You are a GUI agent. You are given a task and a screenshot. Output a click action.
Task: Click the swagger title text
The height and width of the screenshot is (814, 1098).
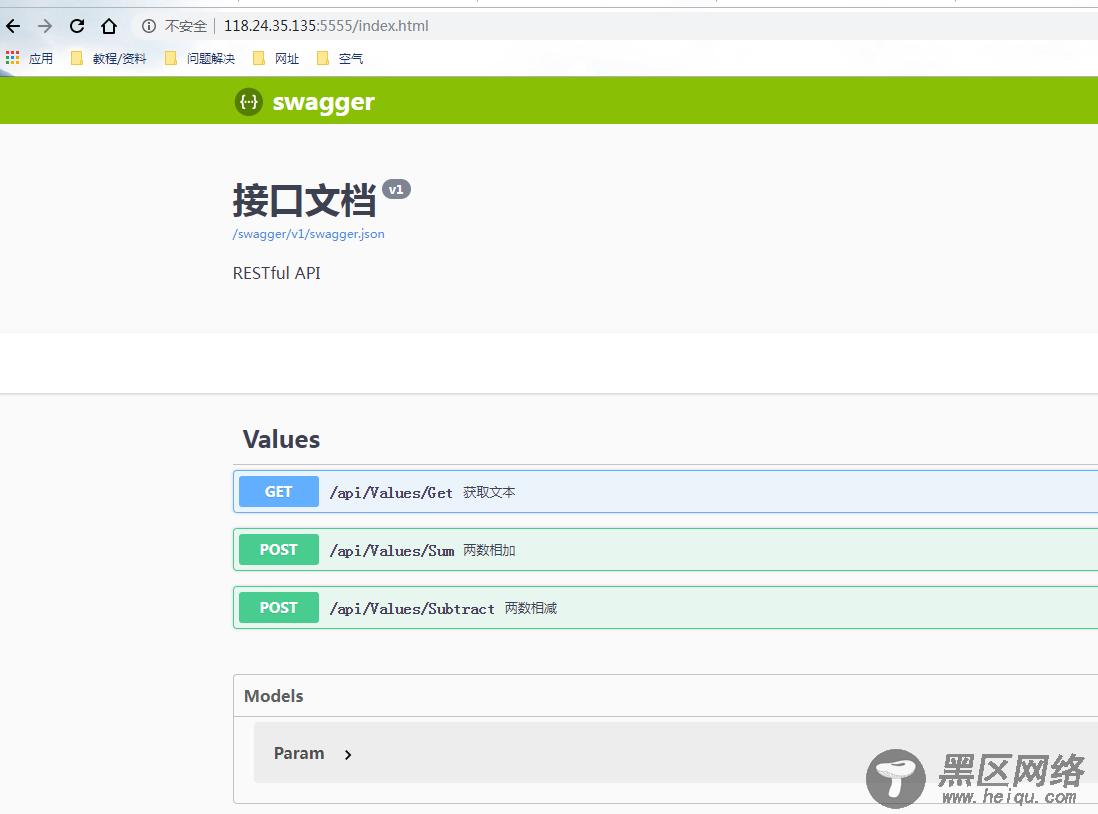coord(324,103)
